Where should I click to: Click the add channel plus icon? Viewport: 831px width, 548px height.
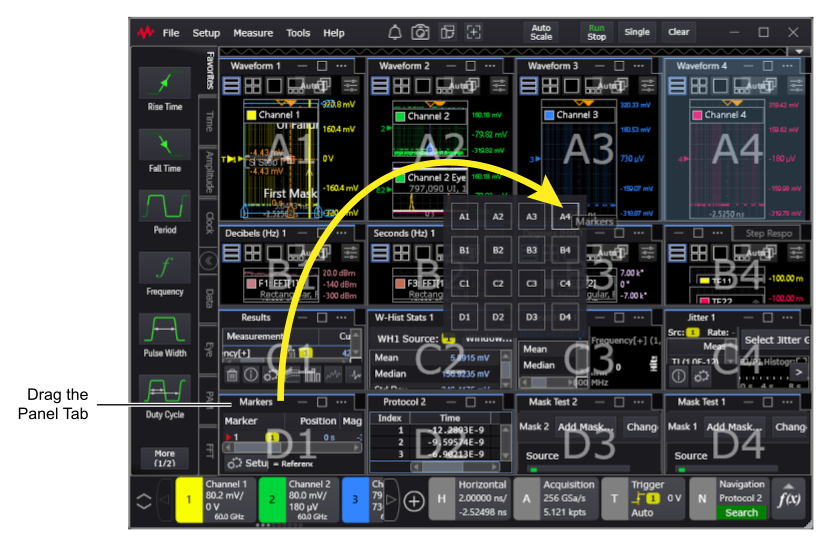pyautogui.click(x=414, y=500)
